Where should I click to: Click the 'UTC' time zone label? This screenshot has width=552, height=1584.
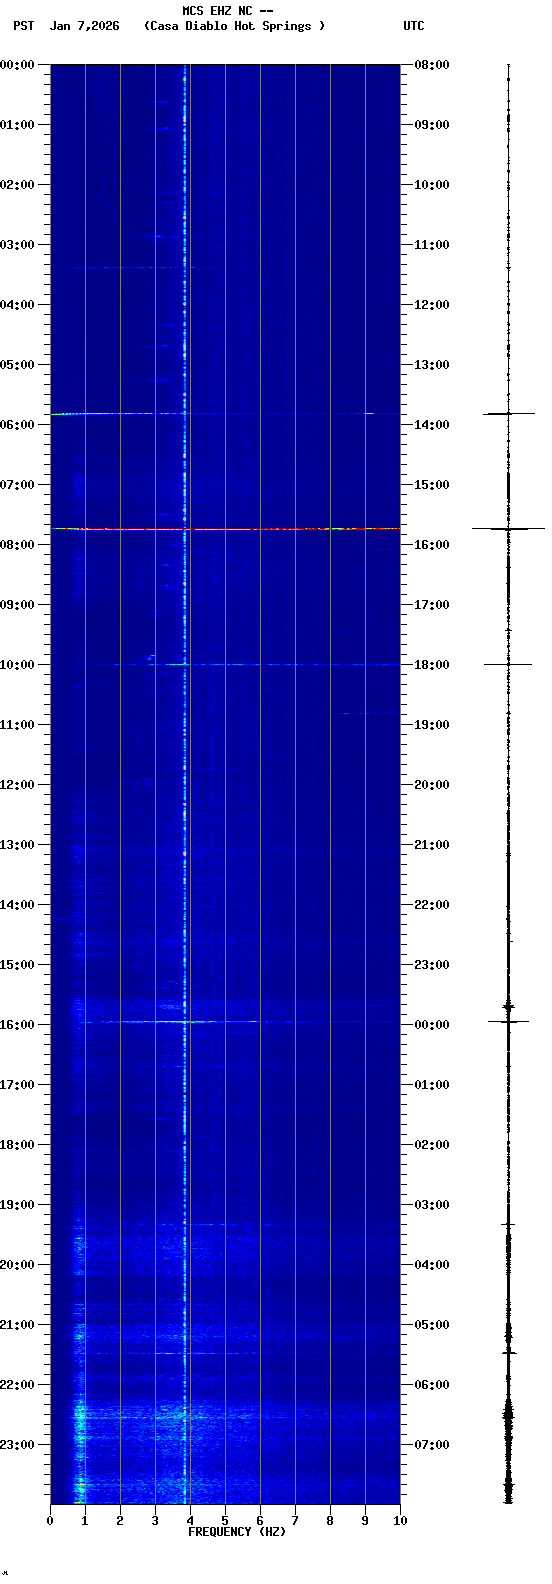pos(414,26)
